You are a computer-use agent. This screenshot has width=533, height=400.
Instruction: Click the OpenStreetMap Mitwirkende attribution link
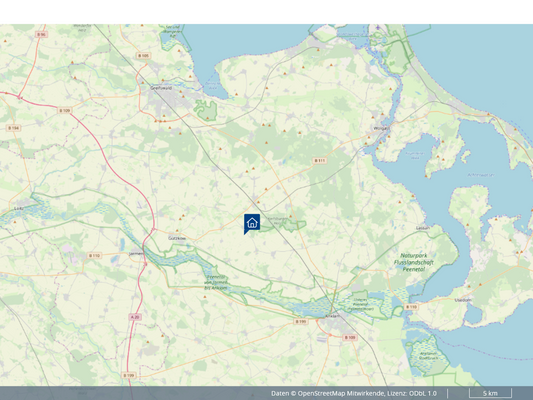pyautogui.click(x=341, y=394)
